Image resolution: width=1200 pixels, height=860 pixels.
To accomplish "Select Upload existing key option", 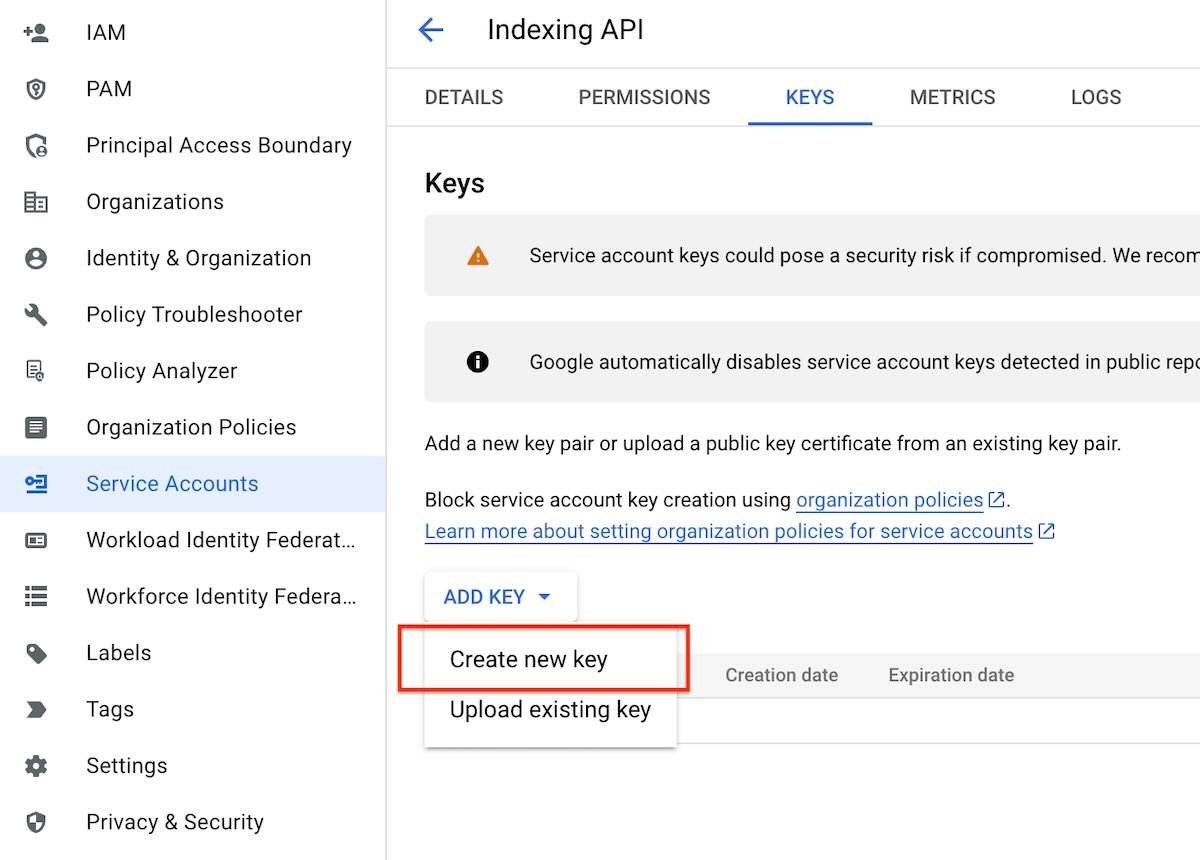I will [550, 710].
